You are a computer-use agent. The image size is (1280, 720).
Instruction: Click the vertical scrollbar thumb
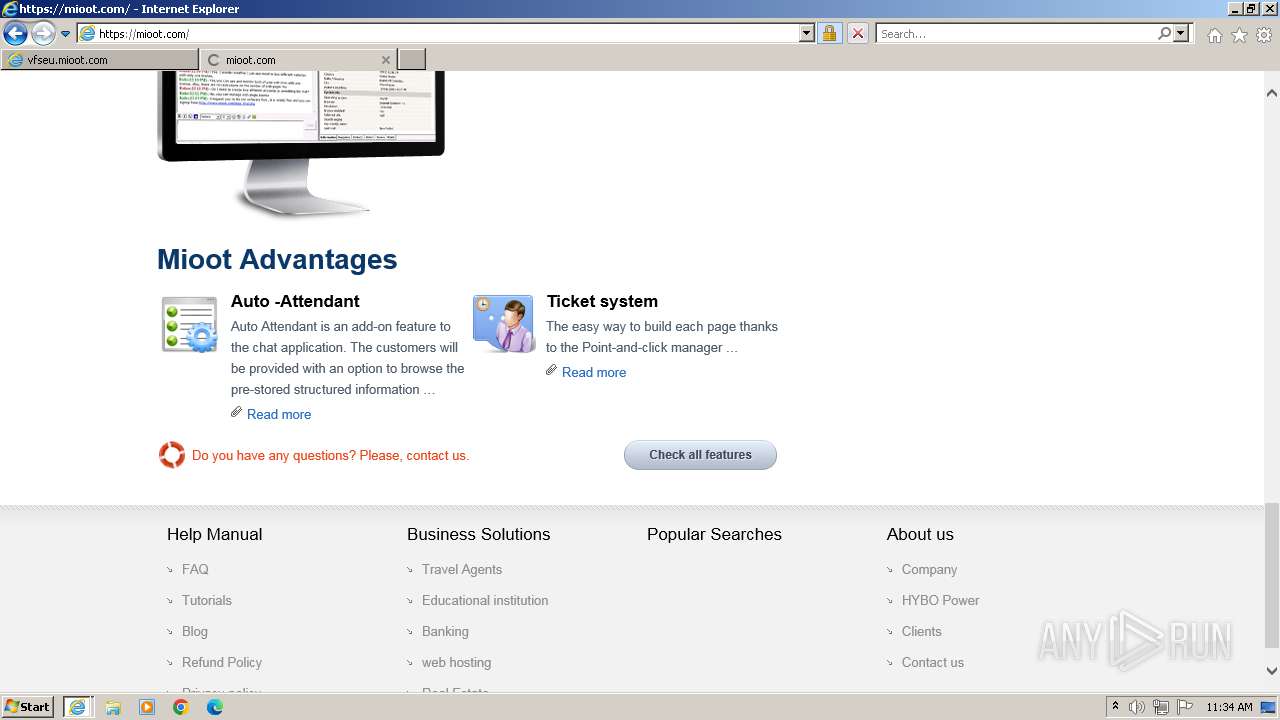pos(1272,574)
